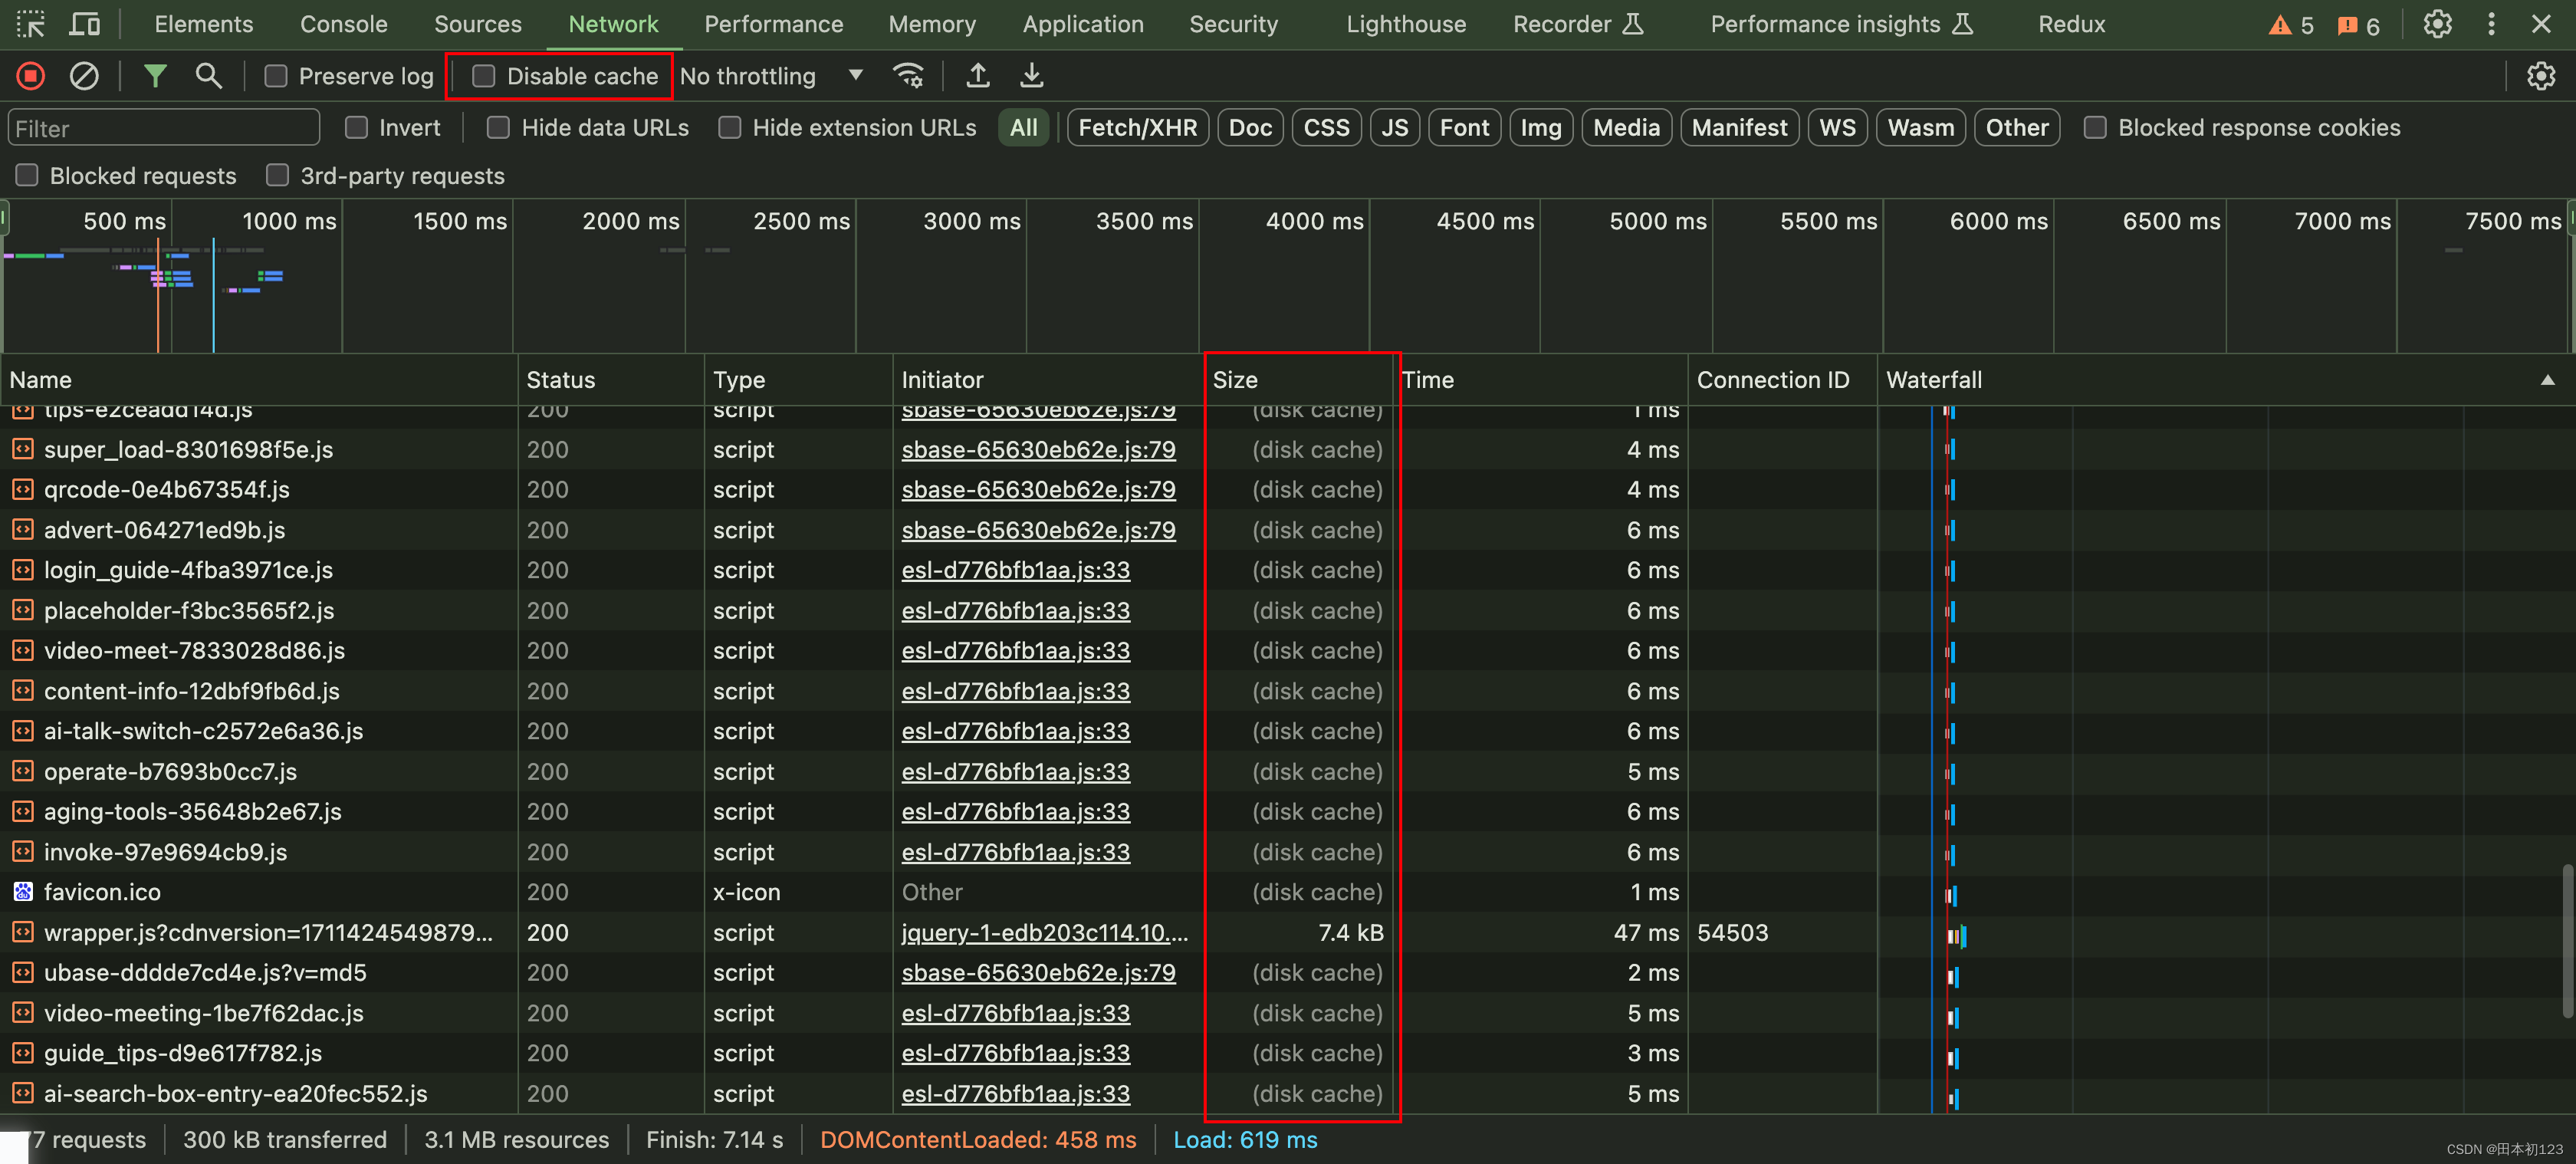Image resolution: width=2576 pixels, height=1164 pixels.
Task: Check the 3rd-party requests option
Action: (278, 175)
